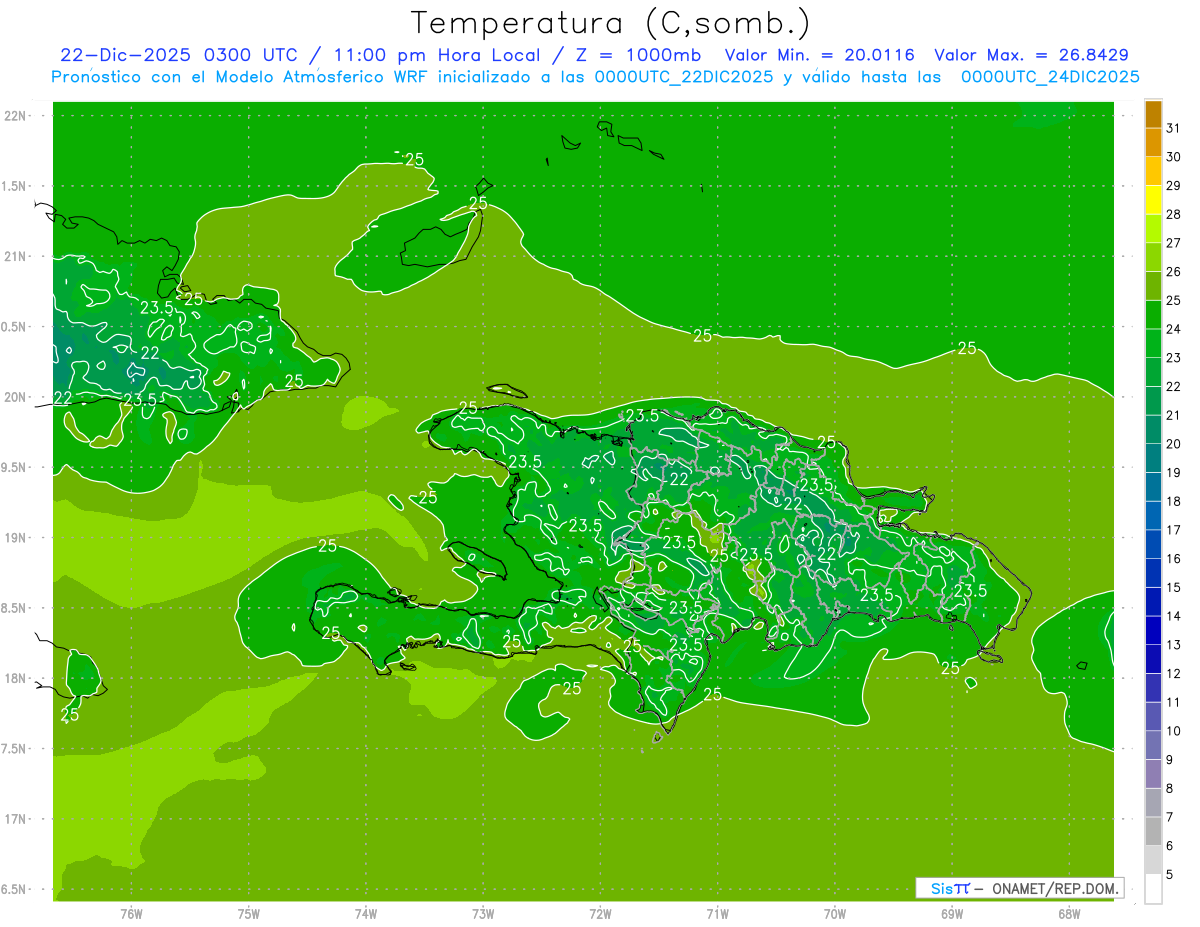
Task: Pick the white legend swatch below 5
Action: click(1153, 889)
